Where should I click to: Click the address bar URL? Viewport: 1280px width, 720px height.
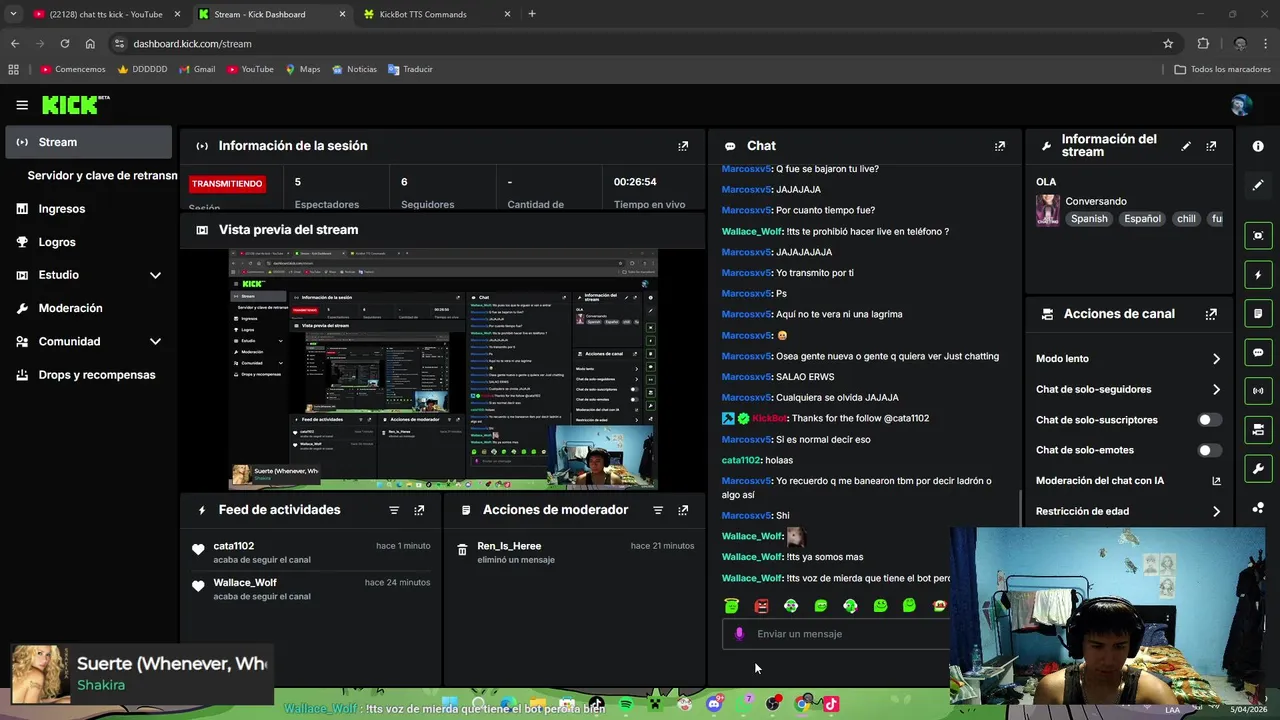click(x=192, y=44)
